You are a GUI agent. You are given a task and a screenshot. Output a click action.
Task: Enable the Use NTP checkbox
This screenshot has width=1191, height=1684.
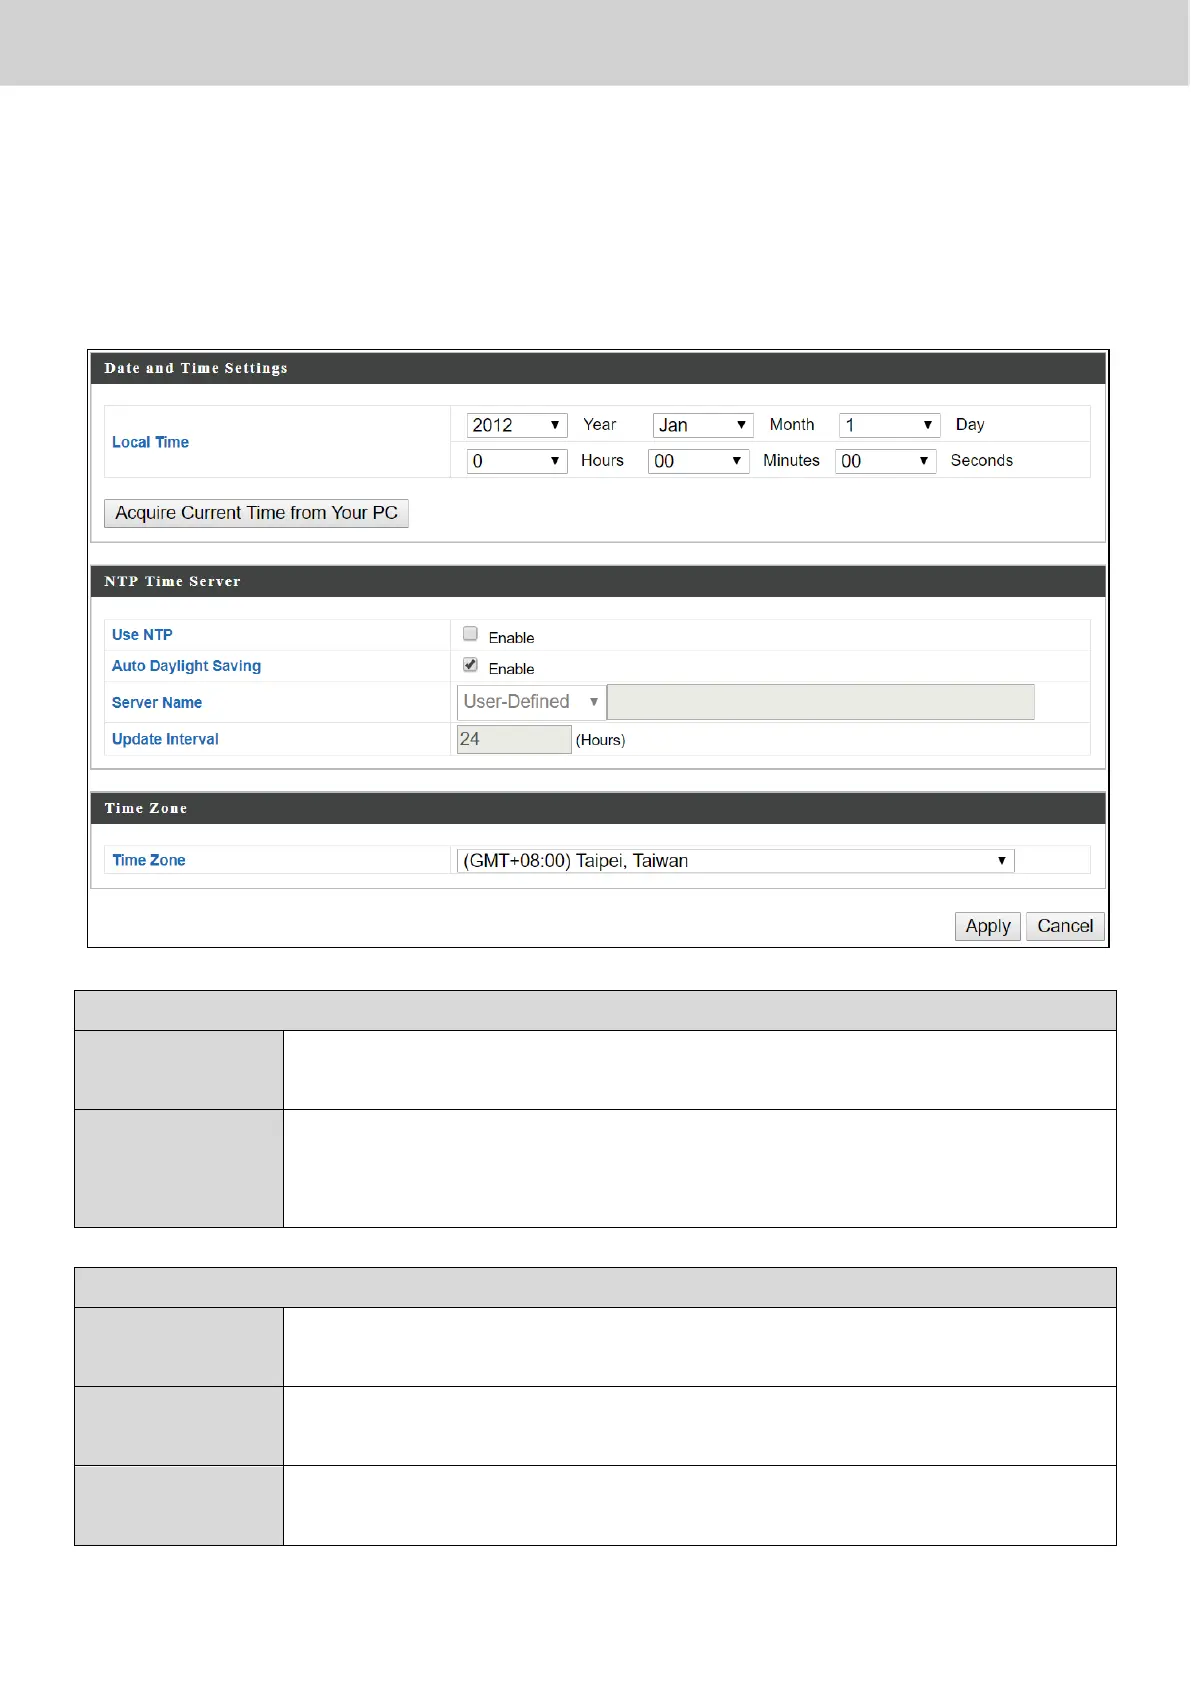(x=470, y=633)
